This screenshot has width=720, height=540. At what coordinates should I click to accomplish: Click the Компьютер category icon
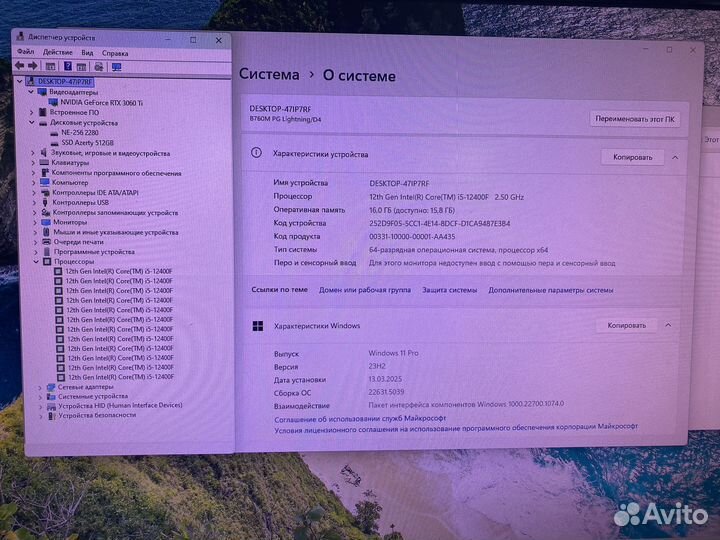45,182
